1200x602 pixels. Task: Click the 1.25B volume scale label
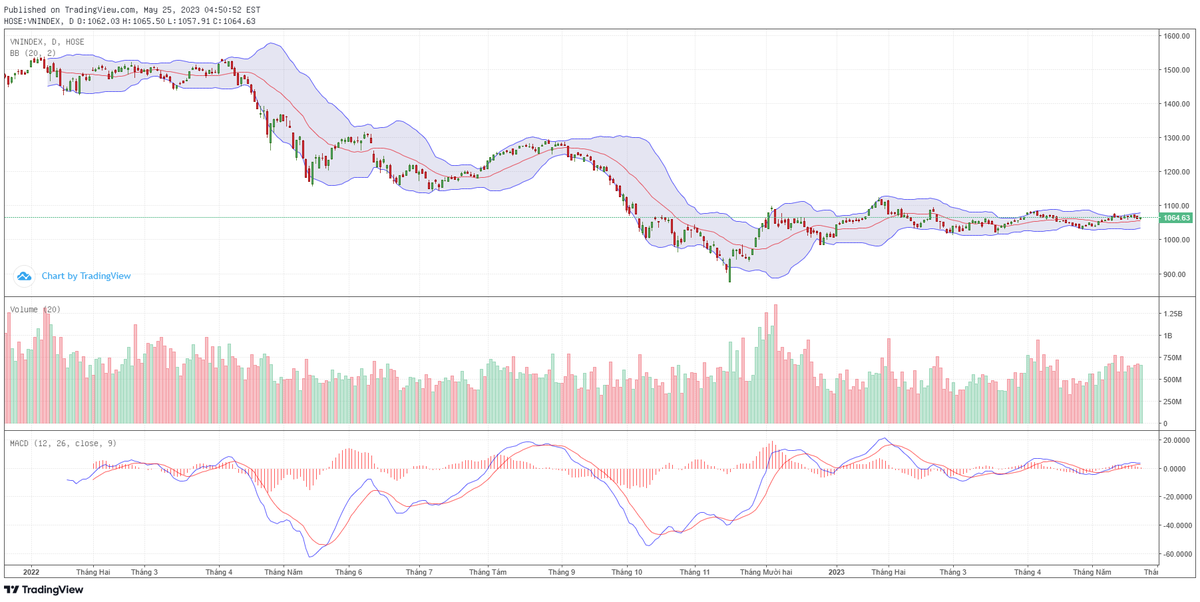pyautogui.click(x=1171, y=313)
